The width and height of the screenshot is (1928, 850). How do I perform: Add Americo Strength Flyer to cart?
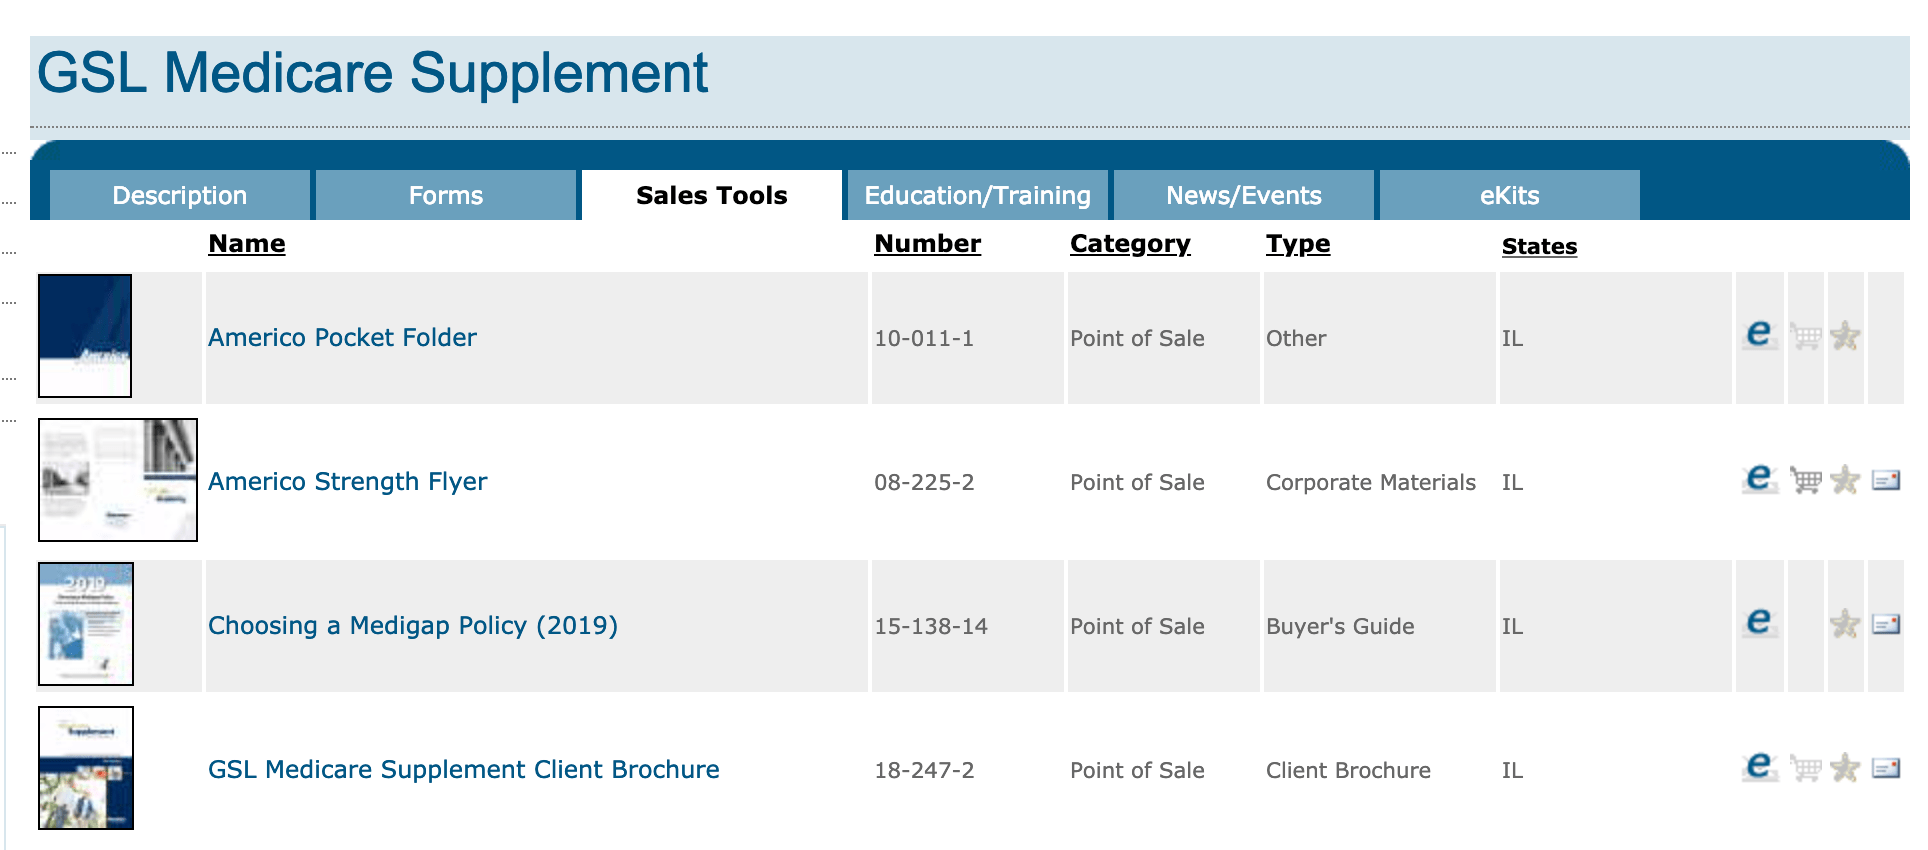(1806, 481)
